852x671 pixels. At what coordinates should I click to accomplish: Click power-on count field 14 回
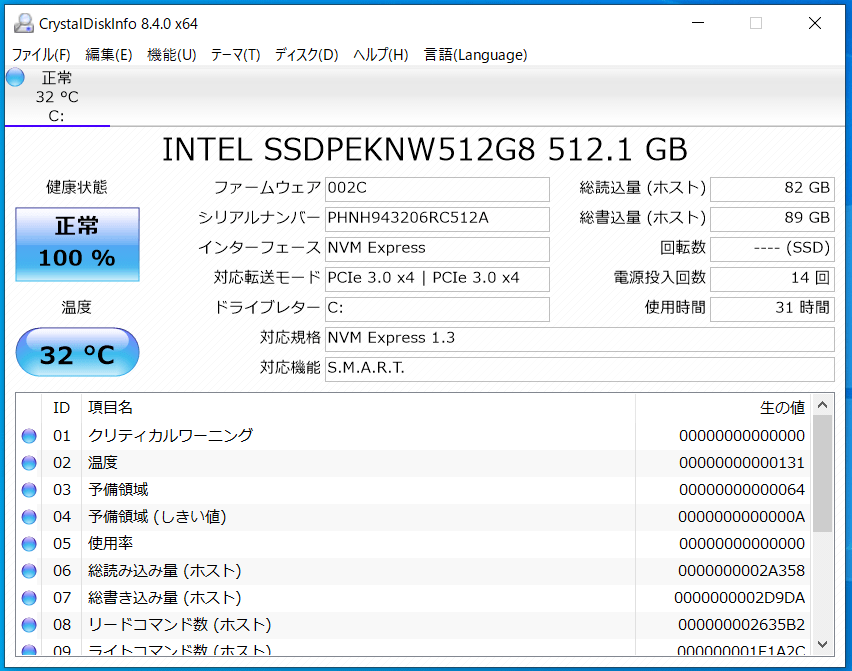pyautogui.click(x=772, y=279)
